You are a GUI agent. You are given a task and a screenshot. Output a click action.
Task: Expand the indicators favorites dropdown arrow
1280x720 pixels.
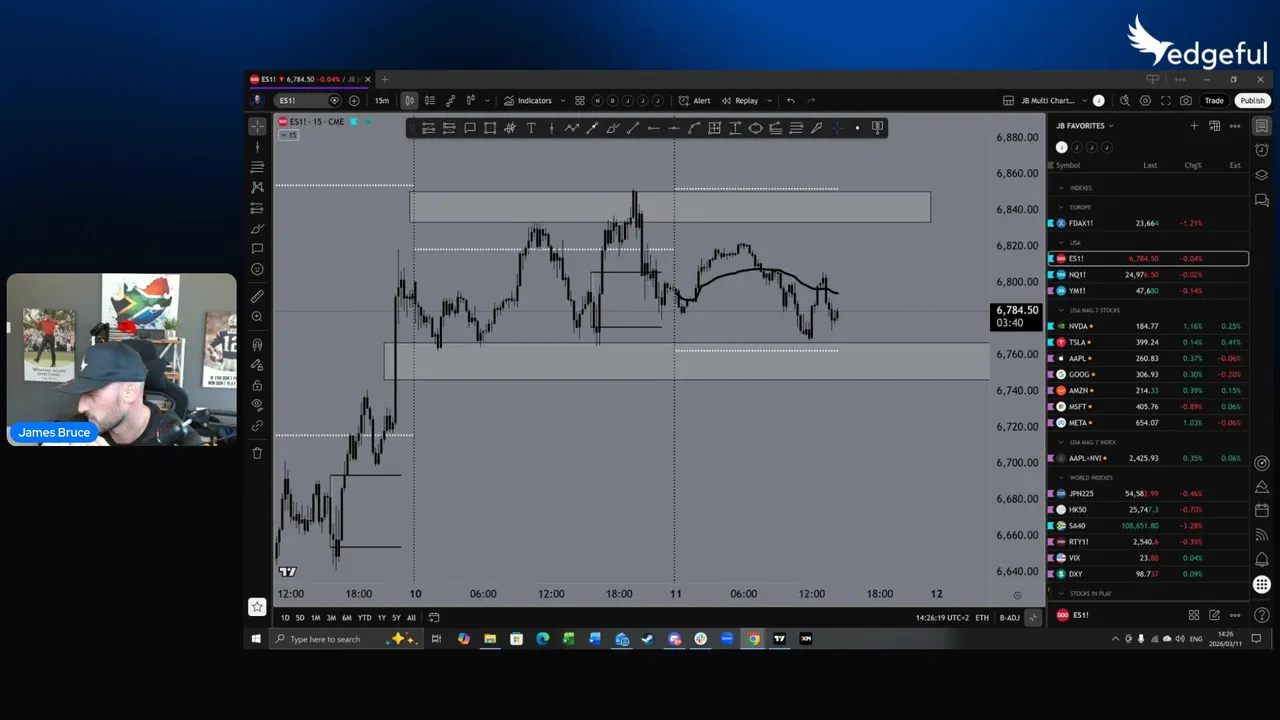[x=563, y=100]
